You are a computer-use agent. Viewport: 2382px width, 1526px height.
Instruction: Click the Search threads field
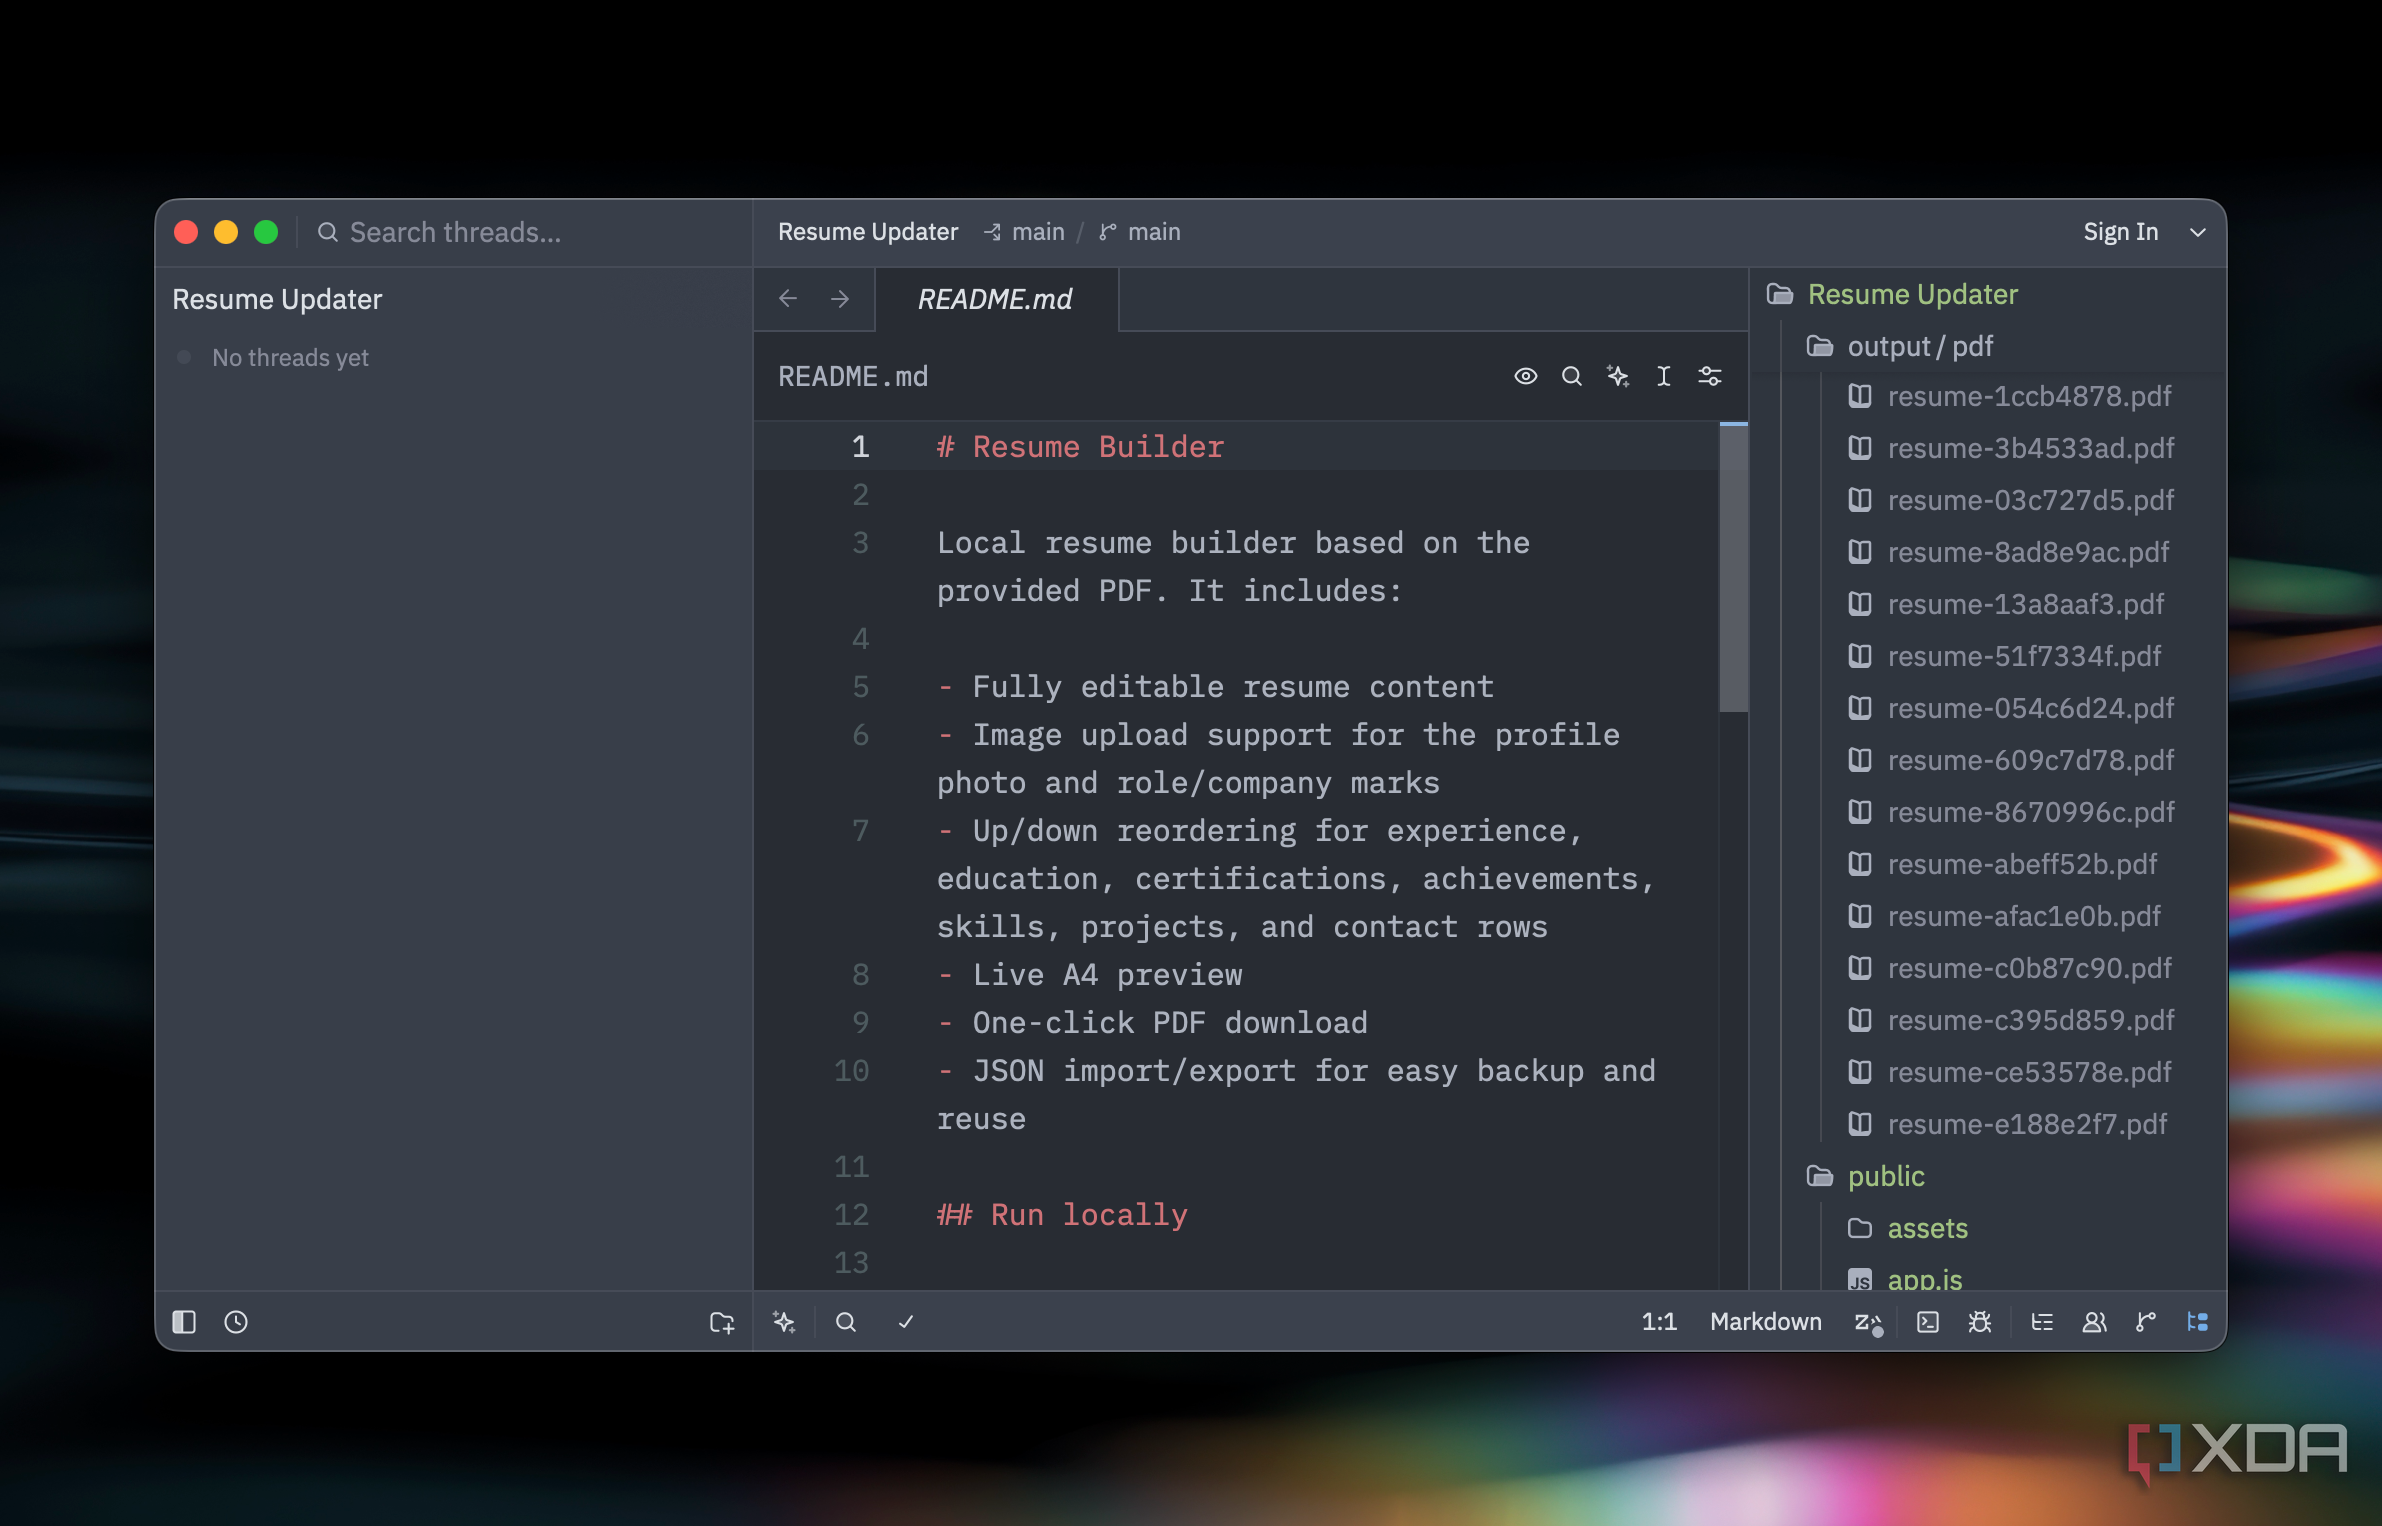[x=456, y=233]
